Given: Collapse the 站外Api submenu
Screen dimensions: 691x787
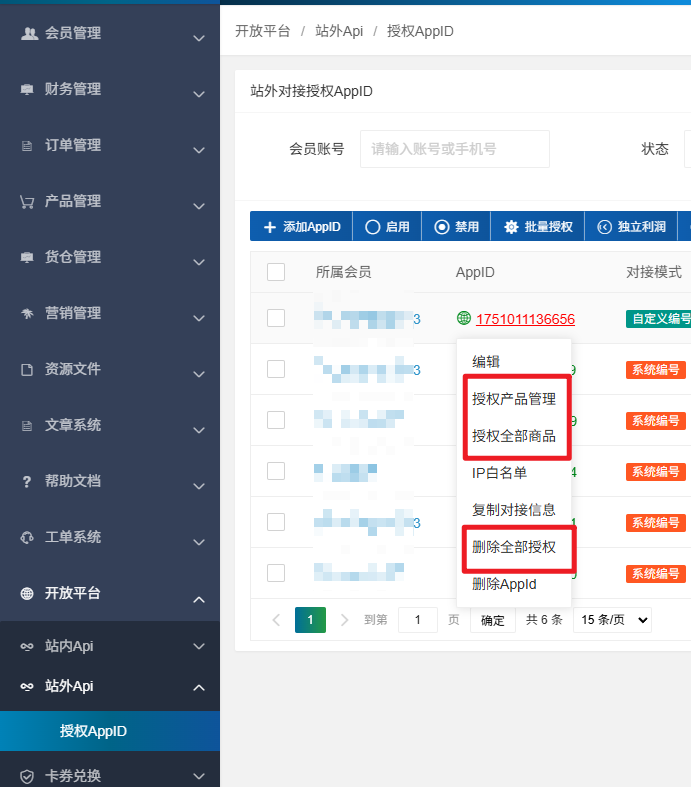Looking at the screenshot, I should tap(110, 687).
